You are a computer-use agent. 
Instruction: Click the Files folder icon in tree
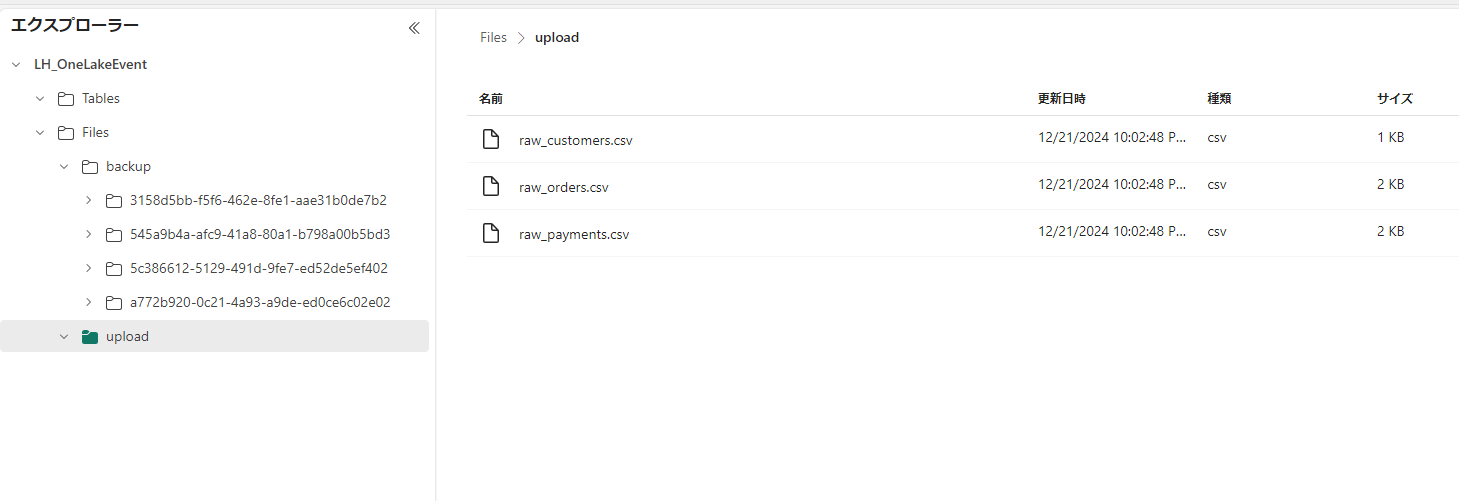[66, 133]
